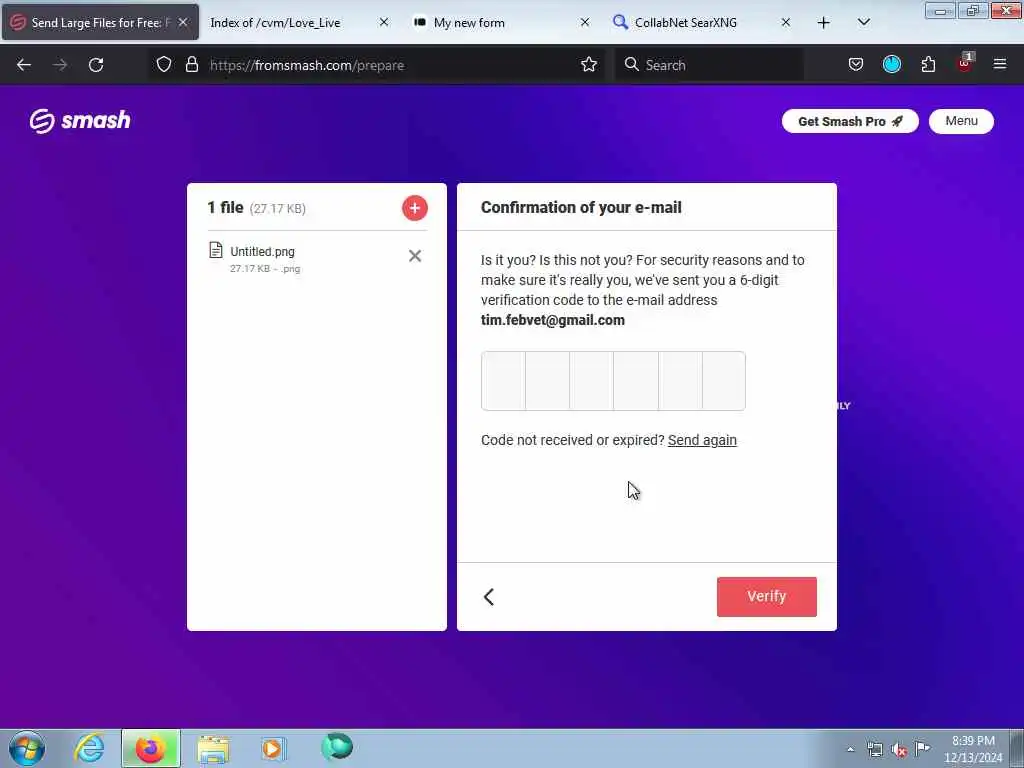Screen dimensions: 1024x768
Task: Click the network tray icon
Action: 875,749
